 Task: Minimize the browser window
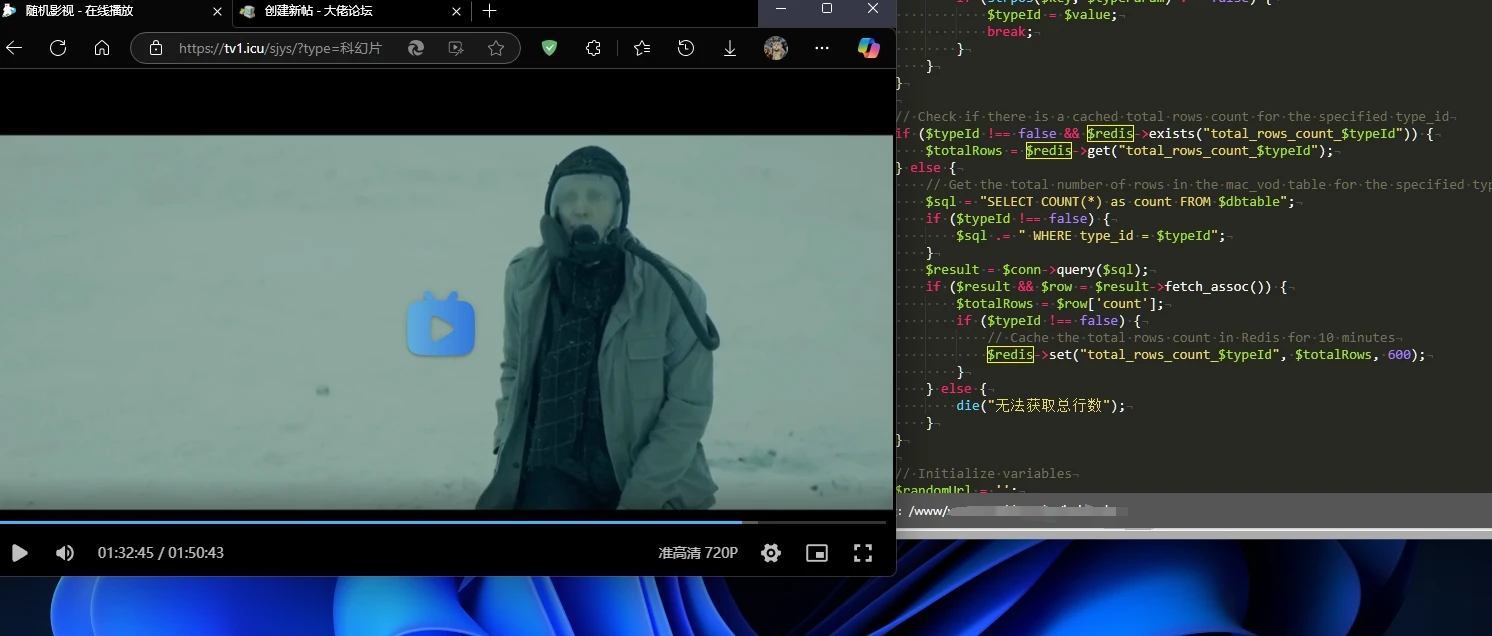[781, 8]
